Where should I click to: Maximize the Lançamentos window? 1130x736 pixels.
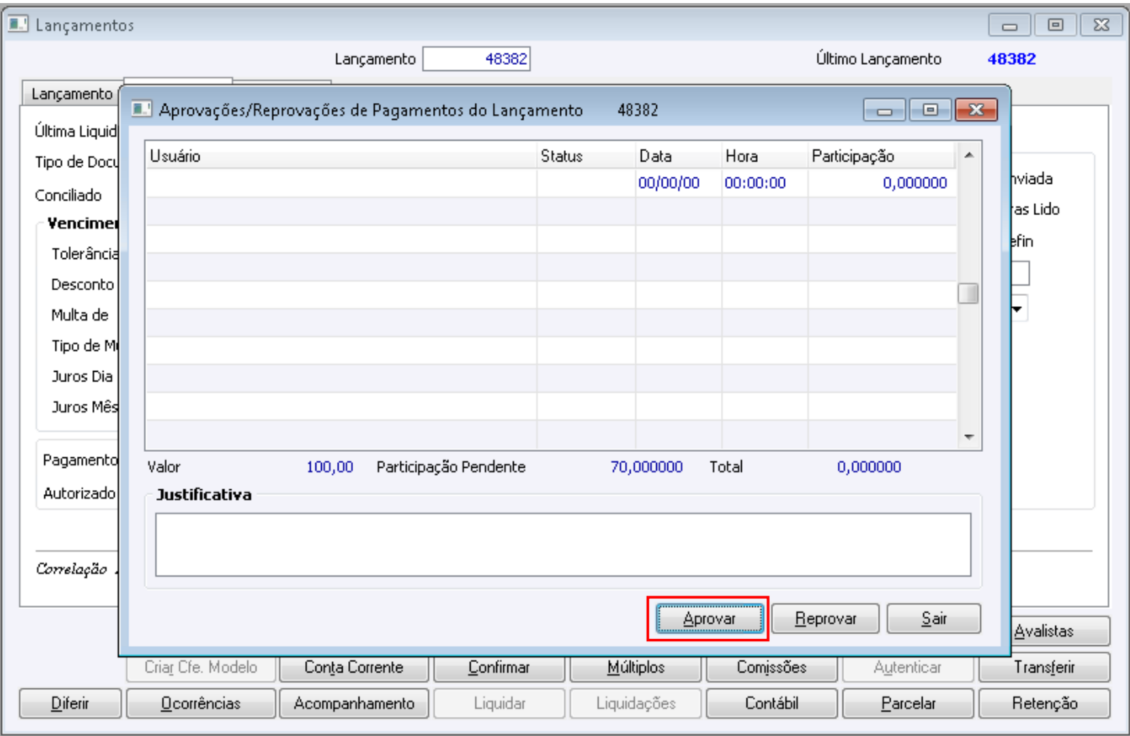(1055, 25)
